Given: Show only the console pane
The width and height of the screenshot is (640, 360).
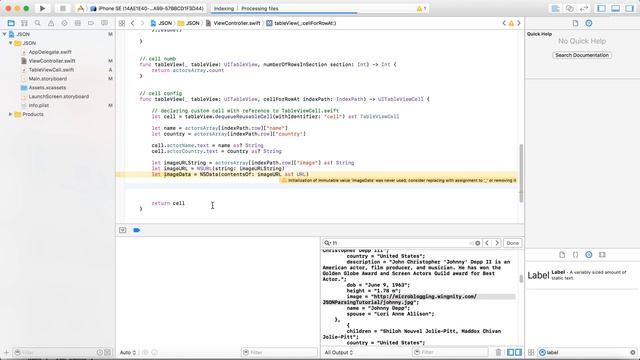Looking at the screenshot, I should point(518,352).
